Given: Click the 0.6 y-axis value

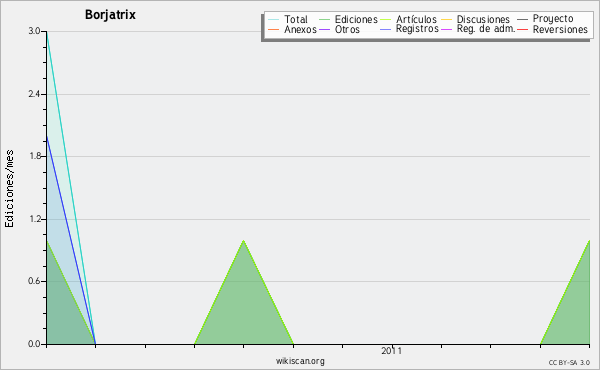Looking at the screenshot, I should click(34, 281).
